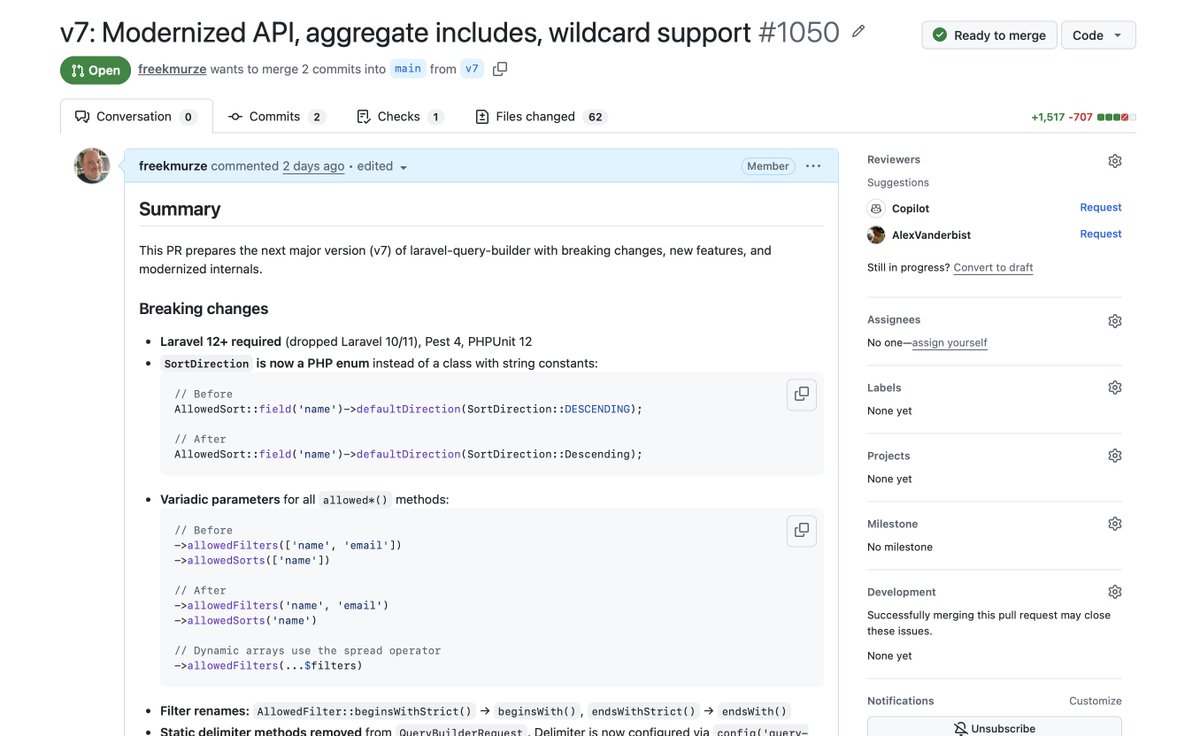Click the Summary heading
The image size is (1200, 736).
pos(180,209)
